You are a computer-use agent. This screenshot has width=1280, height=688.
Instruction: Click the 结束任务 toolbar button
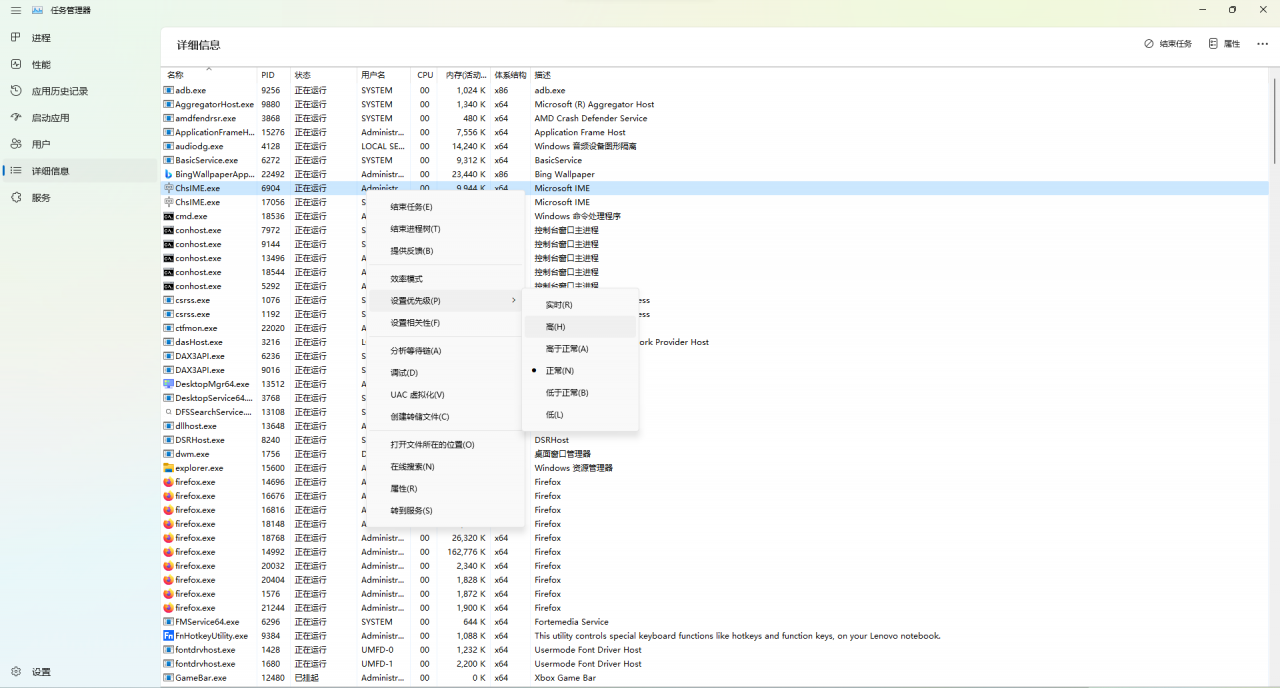tap(1168, 44)
